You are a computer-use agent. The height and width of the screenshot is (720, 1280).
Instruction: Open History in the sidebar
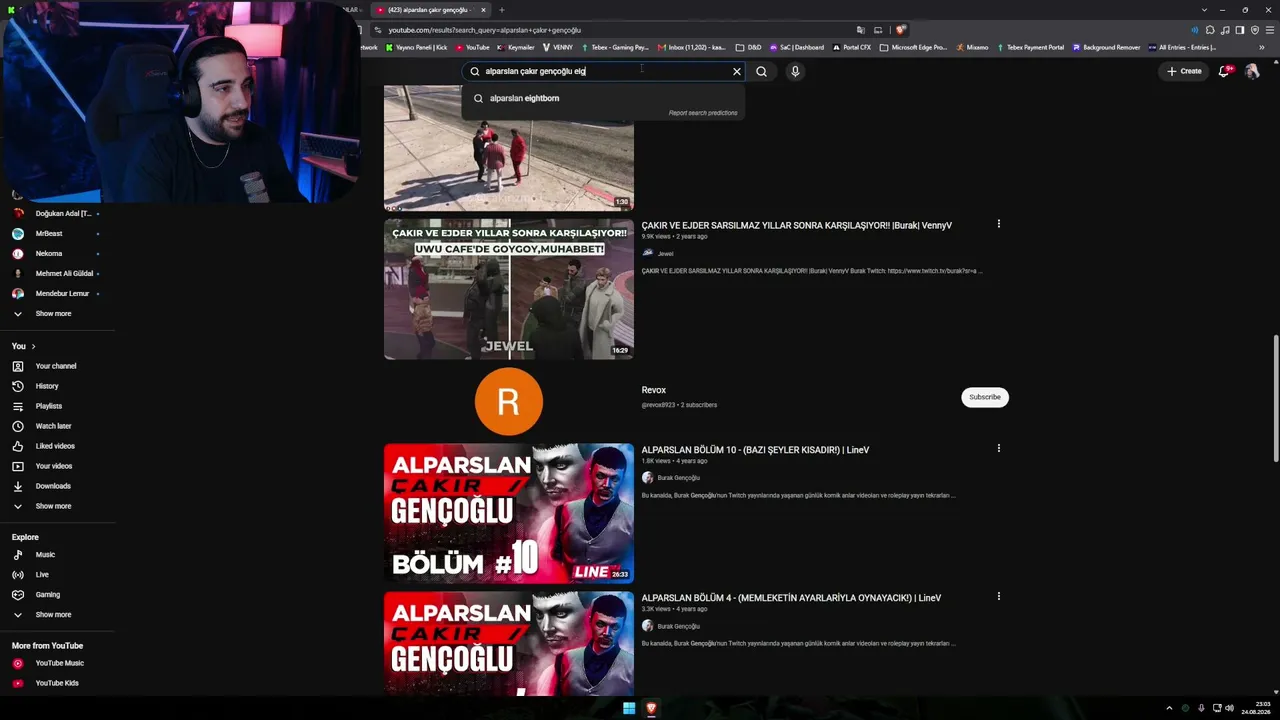click(47, 386)
